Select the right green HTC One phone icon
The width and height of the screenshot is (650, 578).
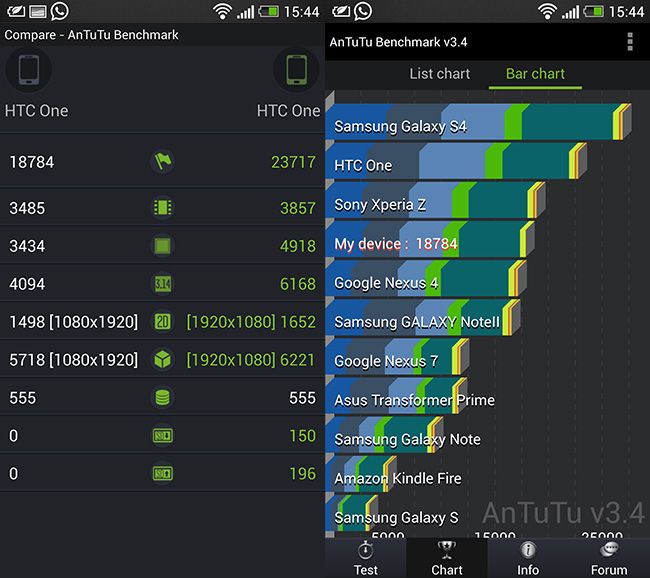pyautogui.click(x=296, y=70)
